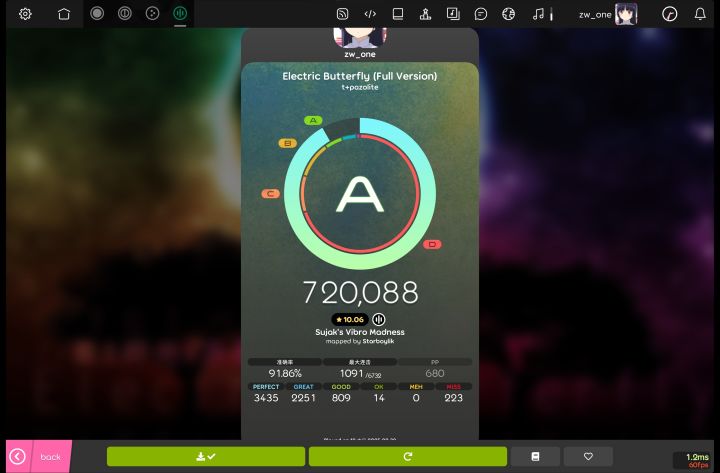
Task: Open the chat bubble icon
Action: [x=480, y=14]
